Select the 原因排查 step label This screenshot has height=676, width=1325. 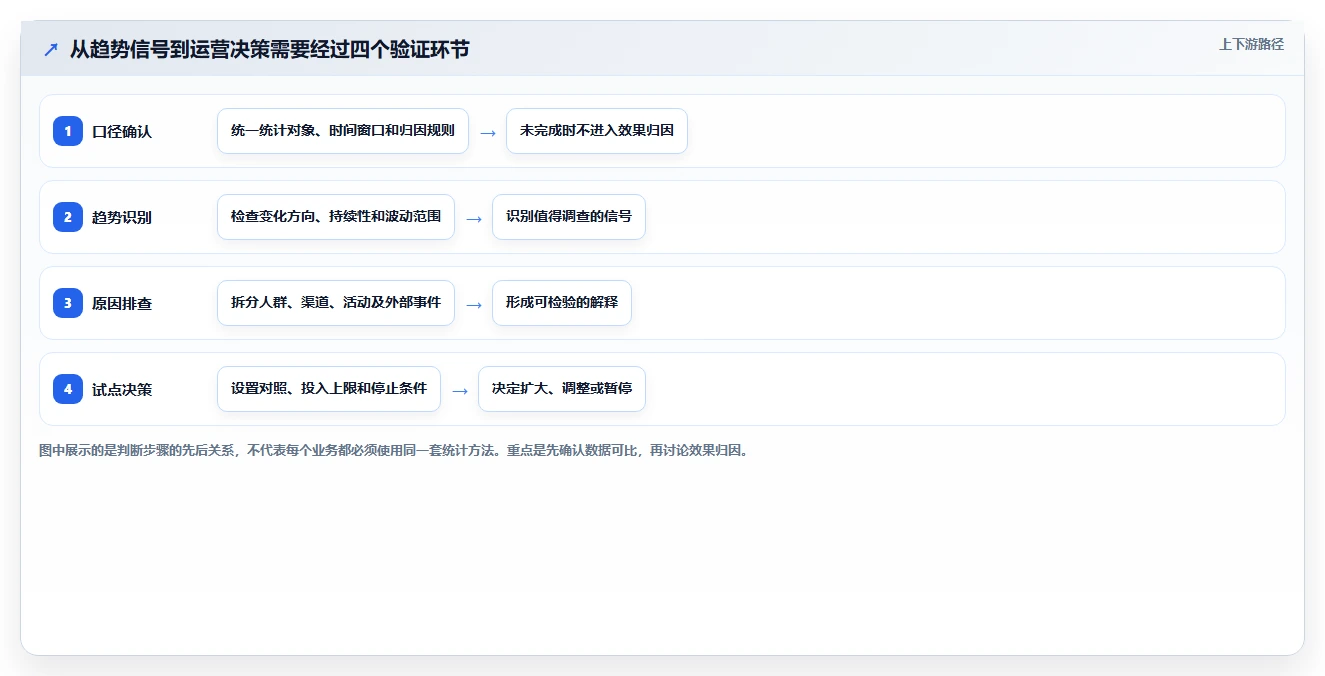pyautogui.click(x=122, y=303)
